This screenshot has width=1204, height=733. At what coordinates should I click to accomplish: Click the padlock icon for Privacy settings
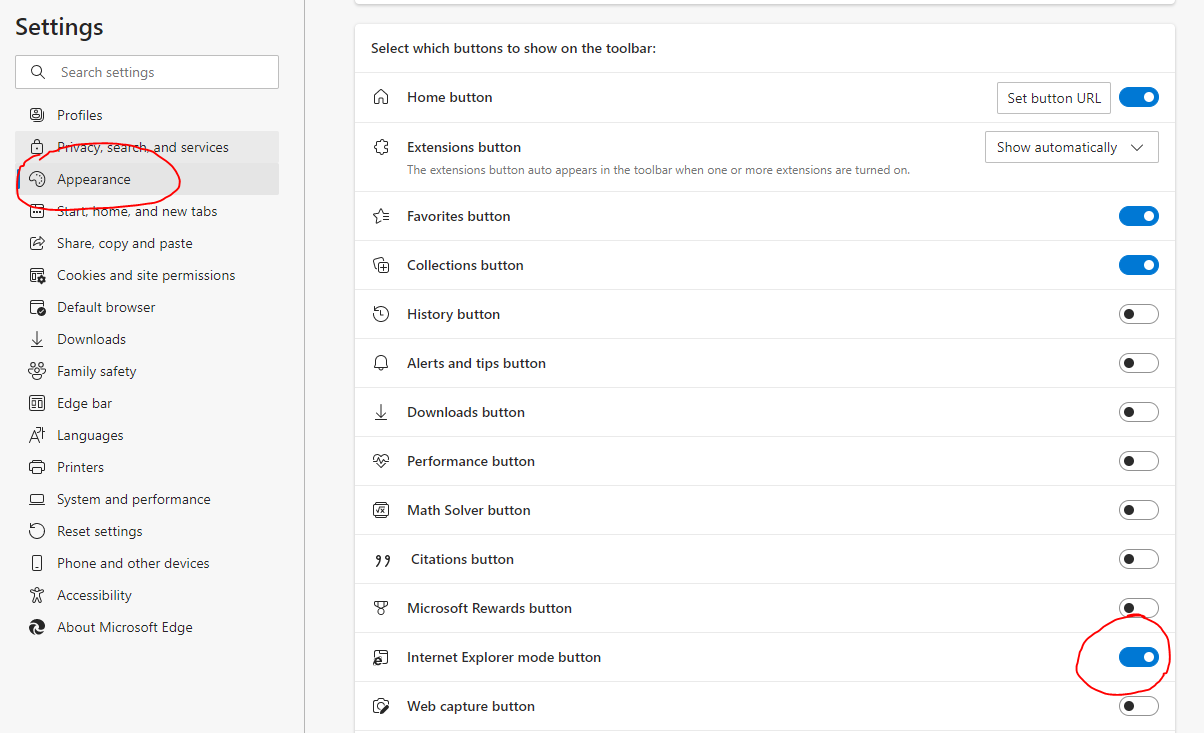[x=37, y=147]
